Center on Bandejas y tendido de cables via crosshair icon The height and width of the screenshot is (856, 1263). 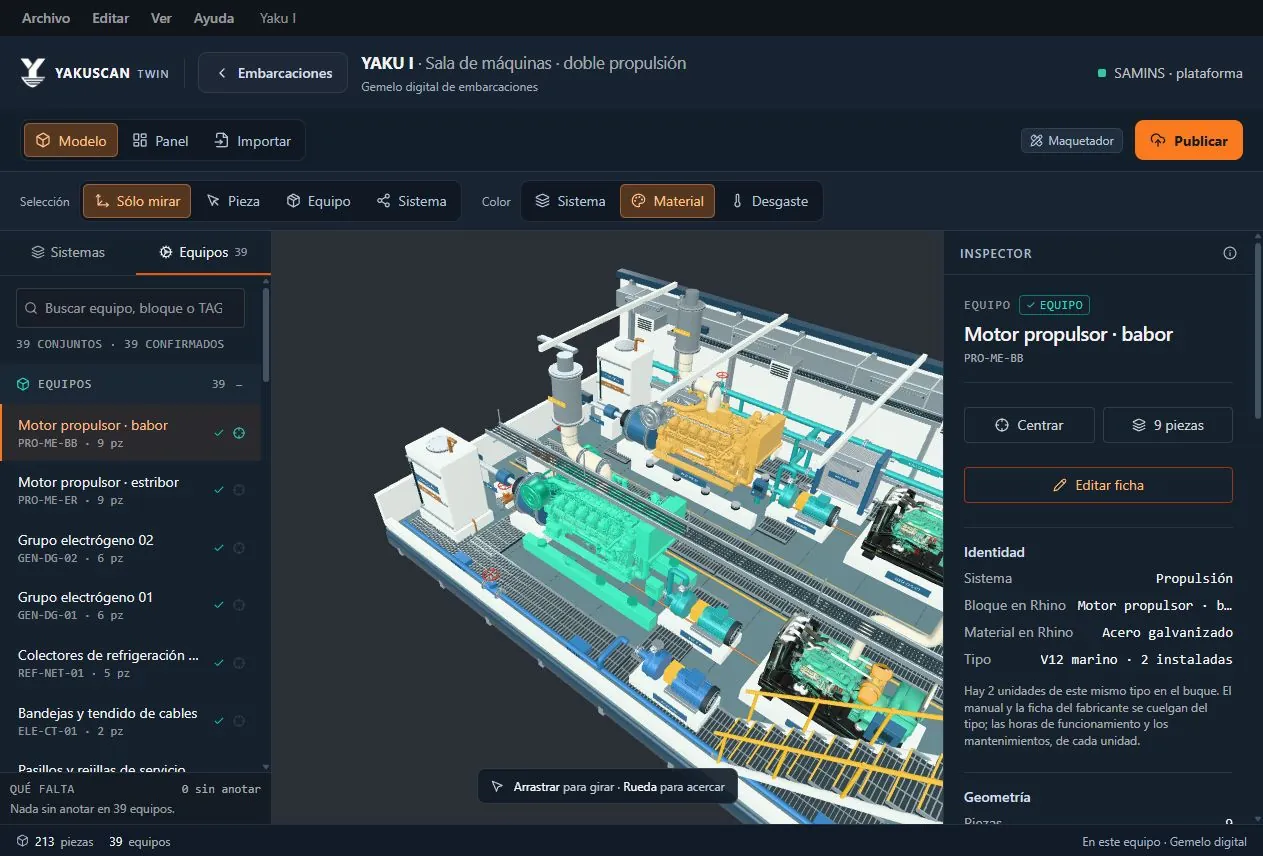coord(239,721)
